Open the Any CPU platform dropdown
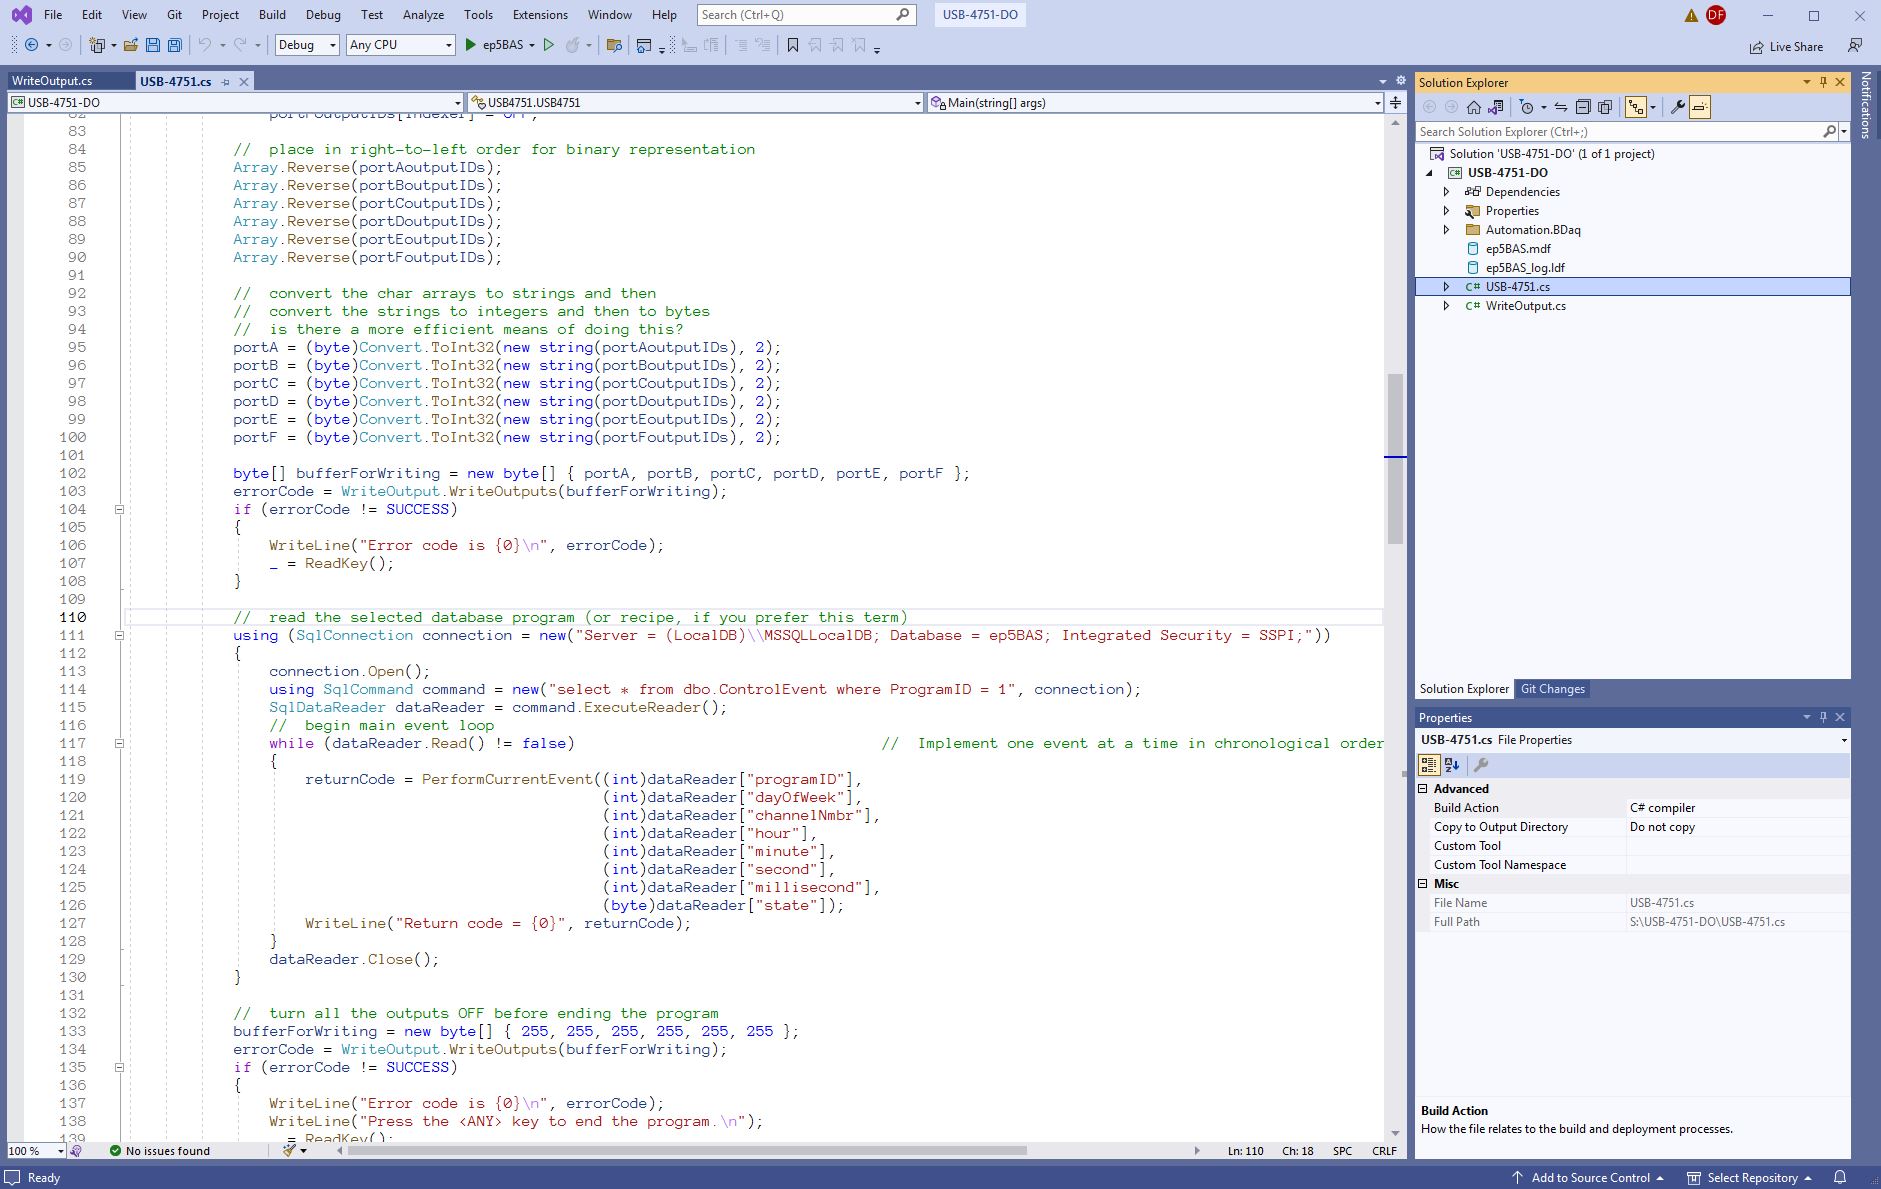 tap(400, 45)
